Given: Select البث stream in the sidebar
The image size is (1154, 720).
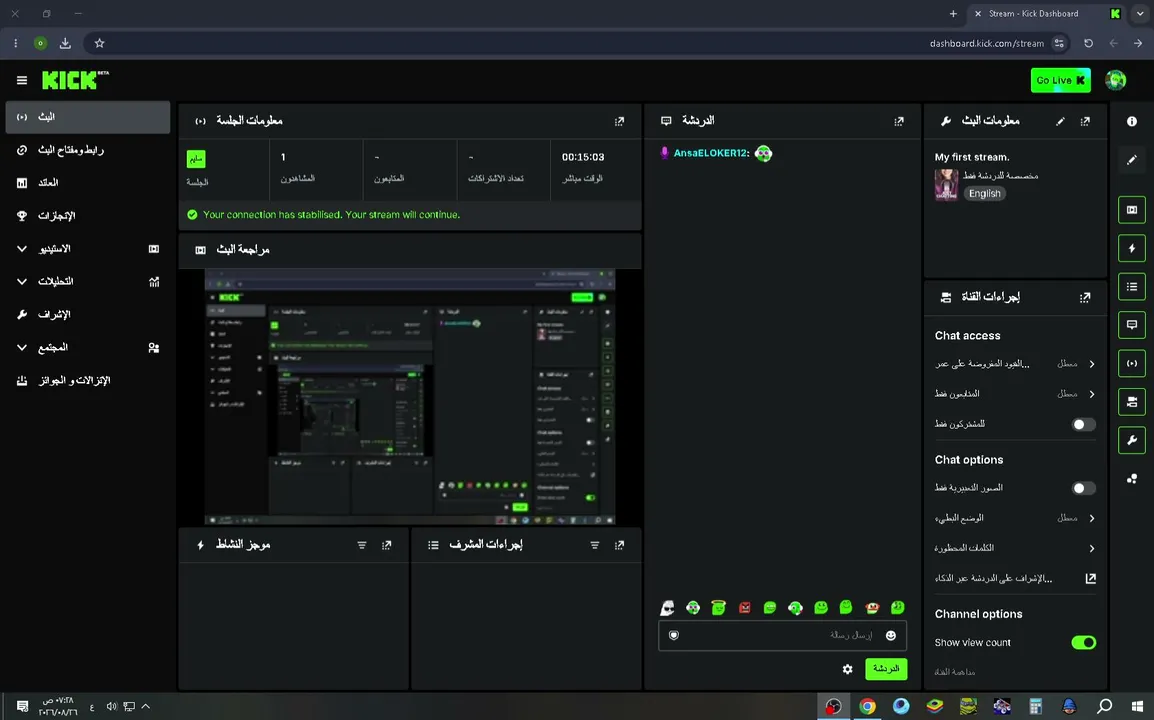Looking at the screenshot, I should 88,117.
